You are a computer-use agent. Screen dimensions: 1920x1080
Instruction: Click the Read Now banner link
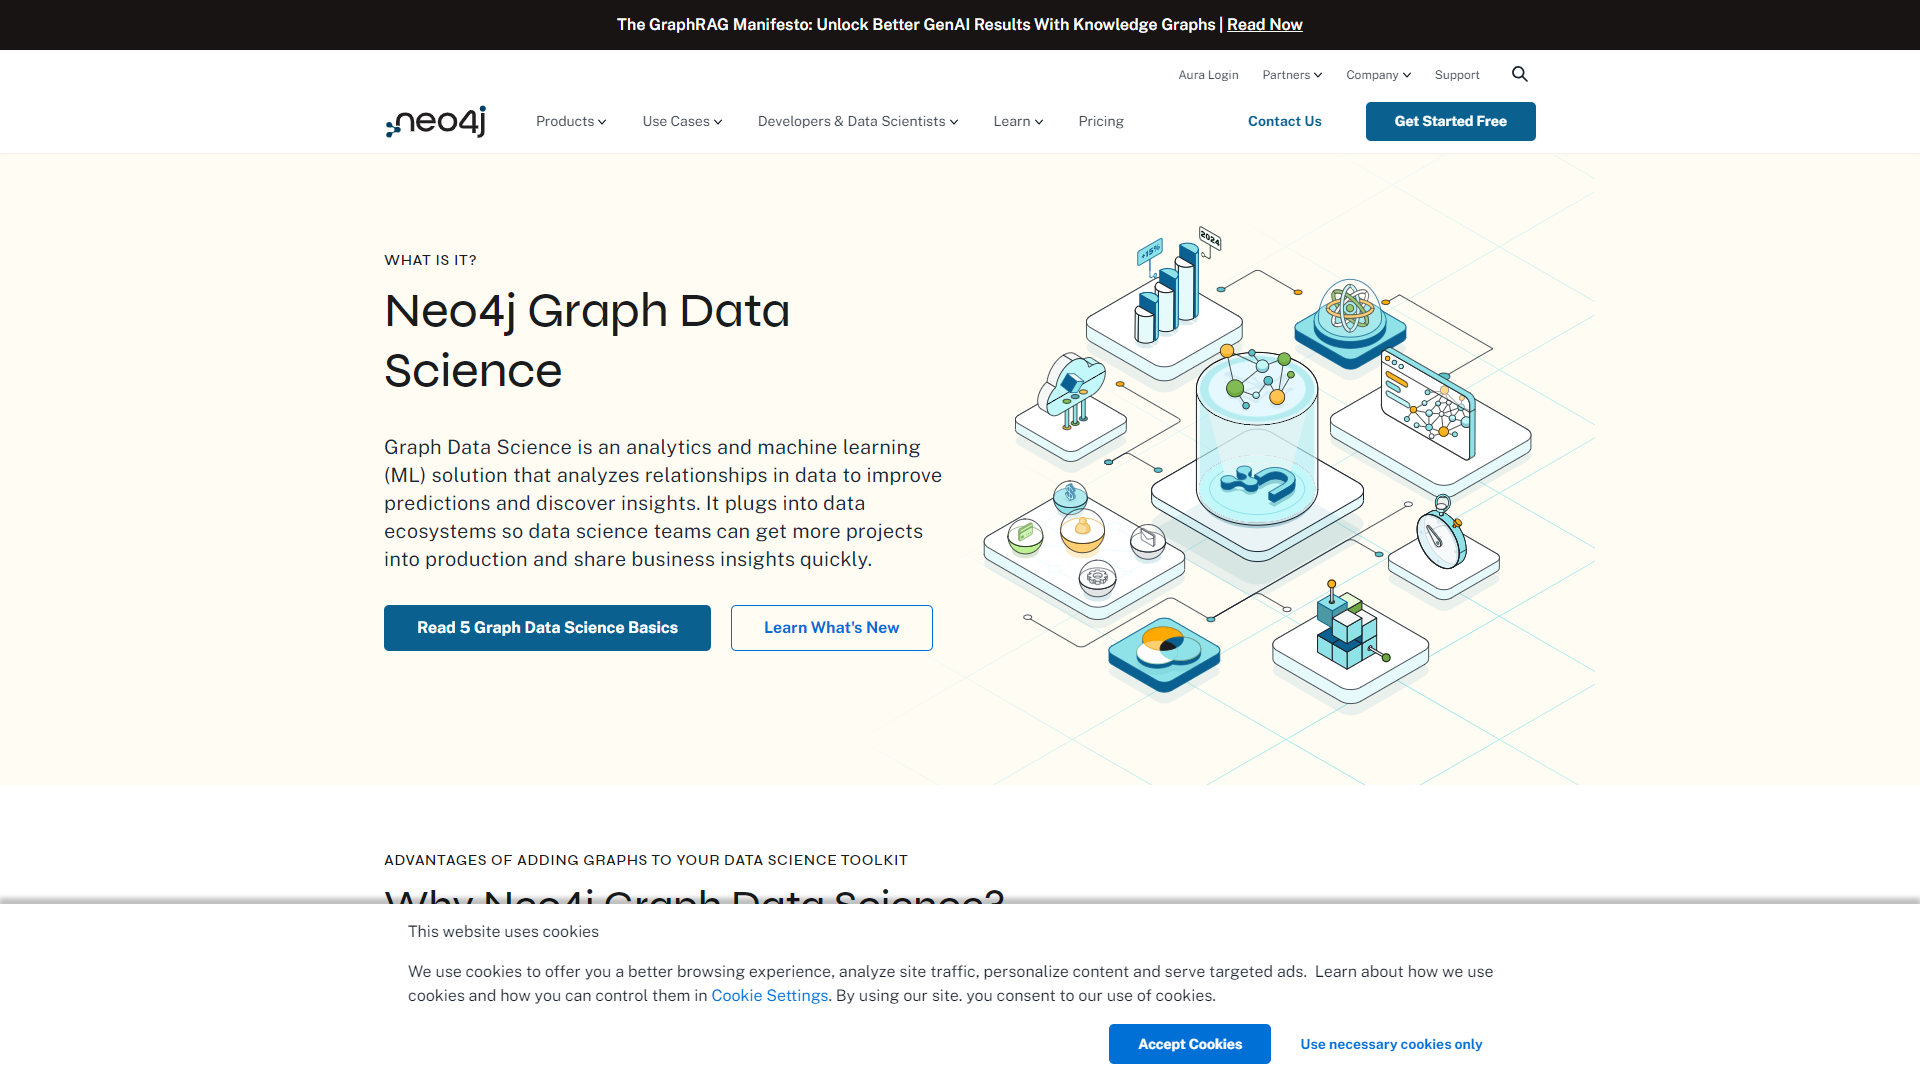pos(1263,24)
